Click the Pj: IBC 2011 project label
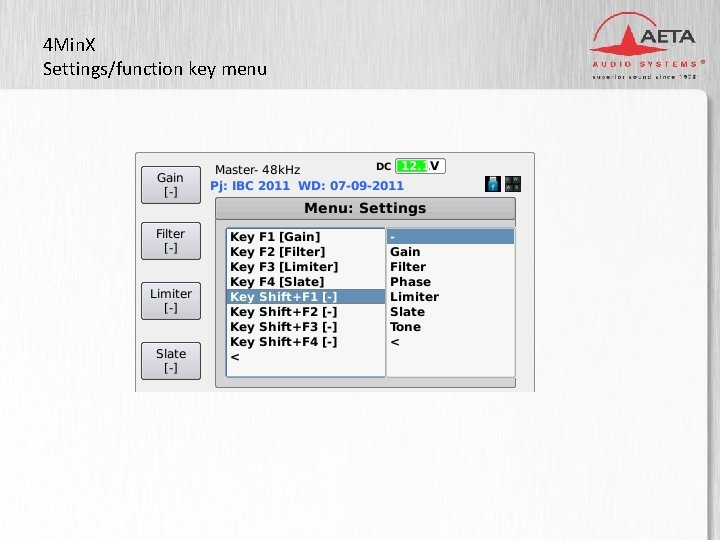This screenshot has width=720, height=540. click(x=250, y=186)
